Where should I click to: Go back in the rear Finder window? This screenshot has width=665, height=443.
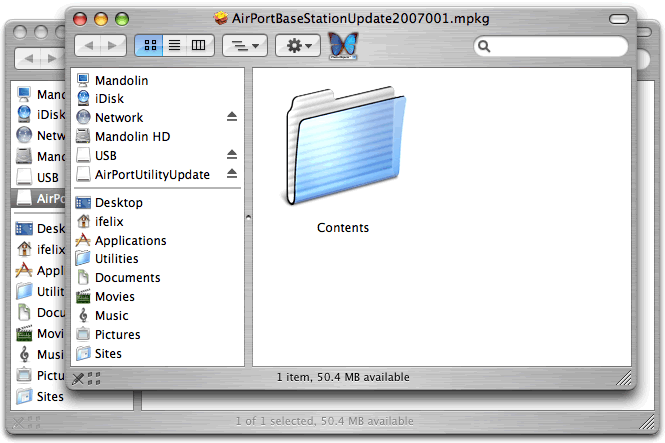coord(28,59)
